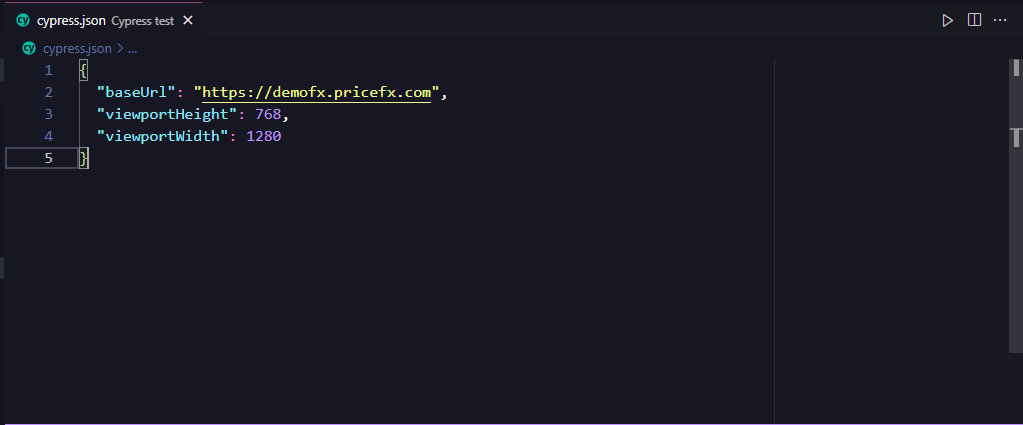Click line number 3 in the gutter

pyautogui.click(x=48, y=114)
